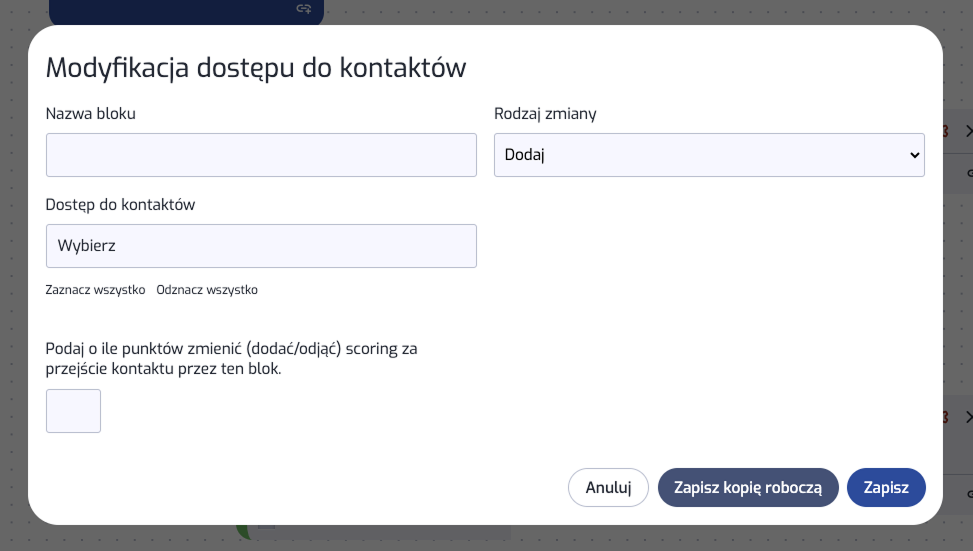Click the lower-right partially hidden link icon
Screen dimensions: 973x551
(x=968, y=493)
